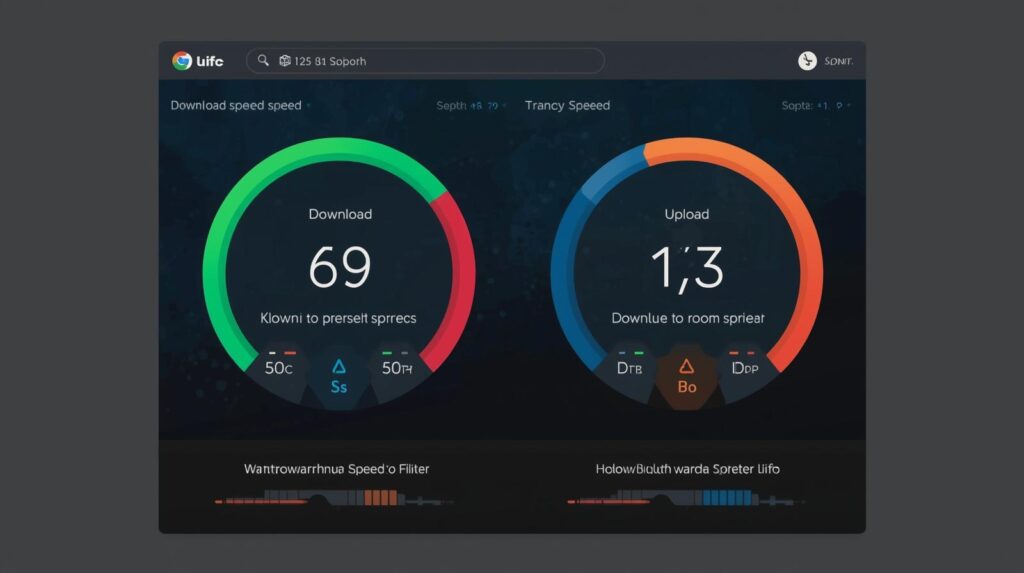Click the Chrome-style logo in header
1024x573 pixels.
tap(182, 61)
